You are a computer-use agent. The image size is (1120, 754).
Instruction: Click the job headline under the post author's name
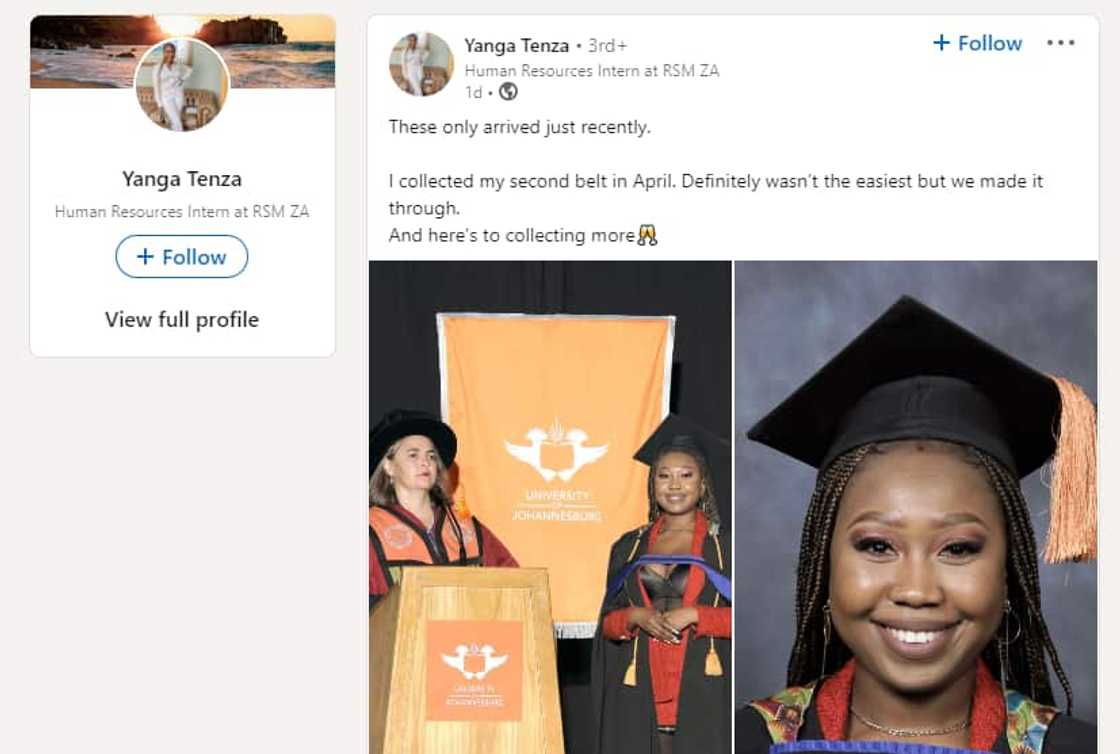pos(592,71)
